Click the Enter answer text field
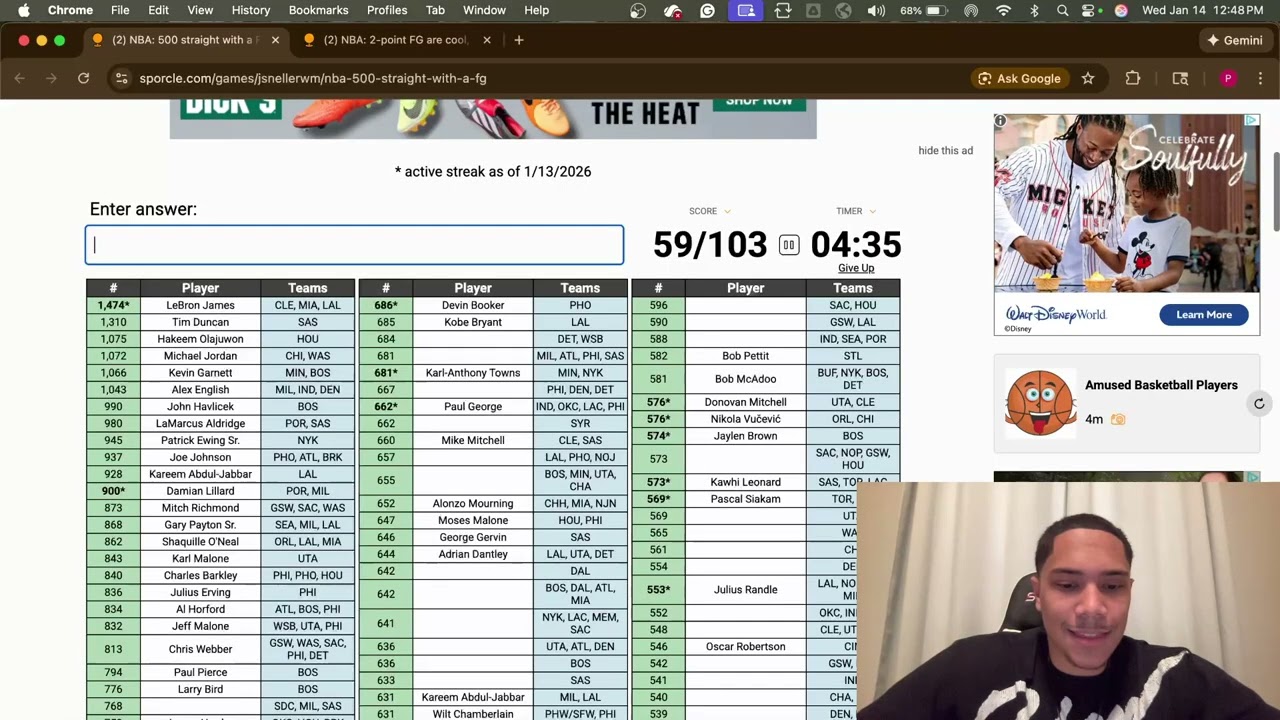Image resolution: width=1280 pixels, height=720 pixels. pyautogui.click(x=355, y=245)
